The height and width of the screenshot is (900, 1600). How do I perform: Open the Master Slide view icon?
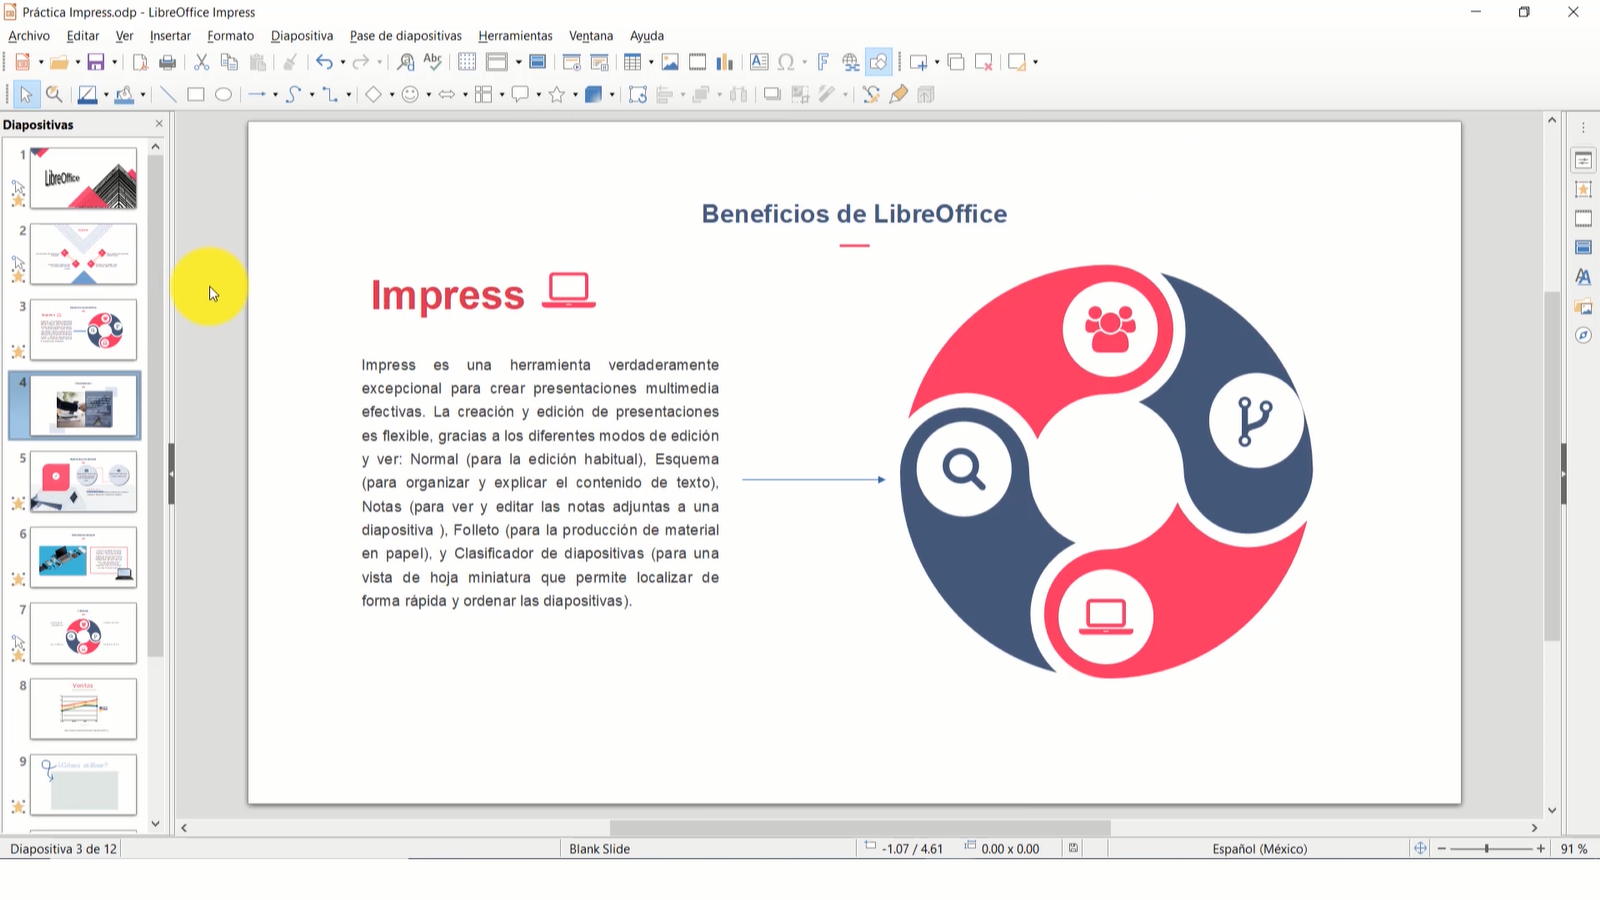pyautogui.click(x=537, y=62)
